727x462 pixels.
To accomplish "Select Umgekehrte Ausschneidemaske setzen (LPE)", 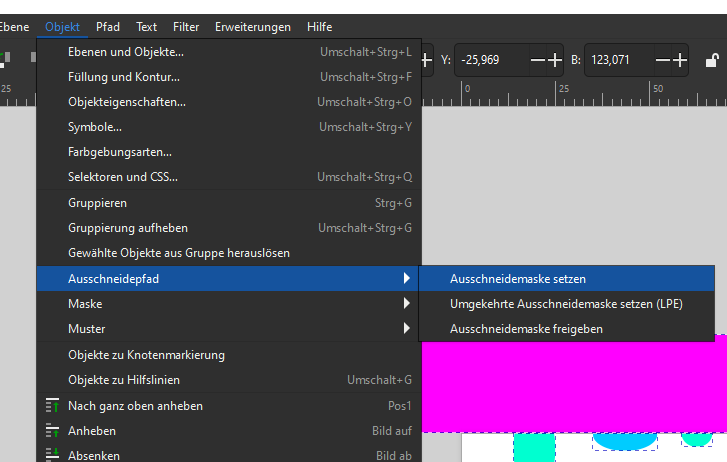I will pos(566,304).
